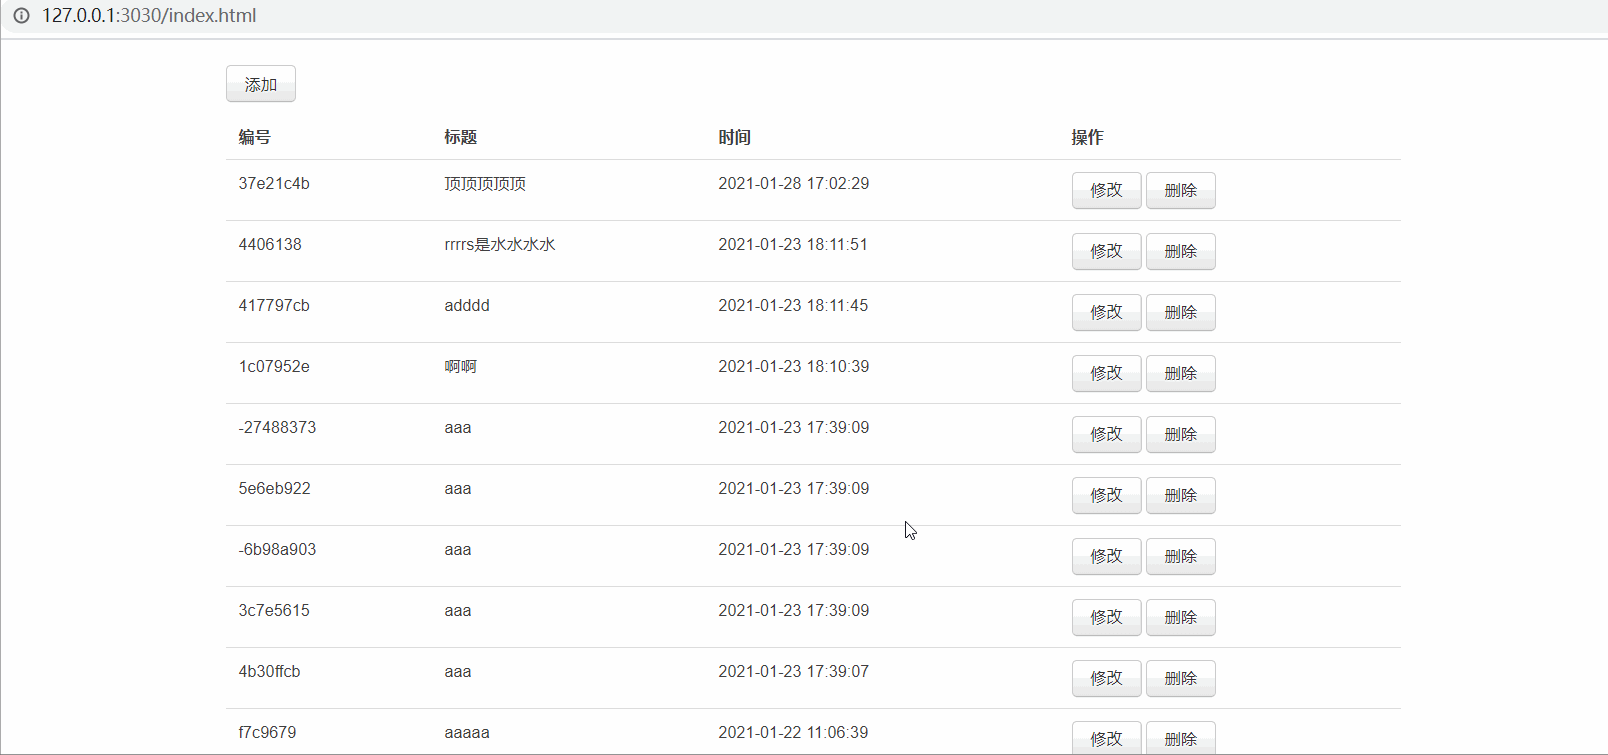Image resolution: width=1608 pixels, height=755 pixels.
Task: Select the ID cell 417797cb
Action: tap(274, 306)
